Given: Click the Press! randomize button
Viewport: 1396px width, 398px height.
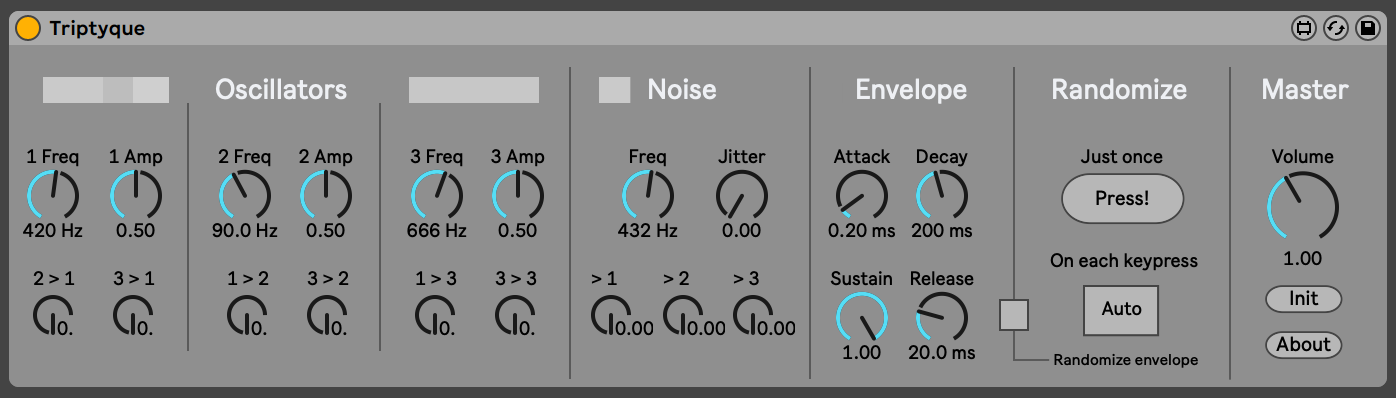Looking at the screenshot, I should tap(1122, 198).
